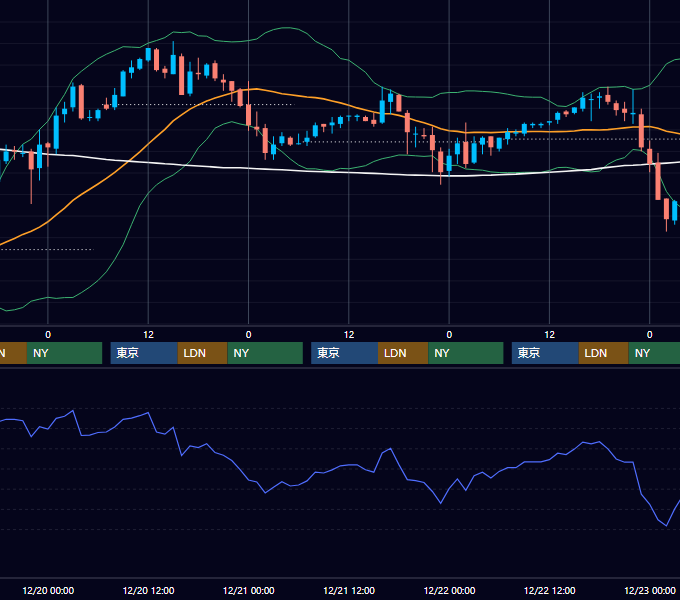This screenshot has height=600, width=680.
Task: Click the 12/22 12:00 date label
Action: (x=549, y=590)
